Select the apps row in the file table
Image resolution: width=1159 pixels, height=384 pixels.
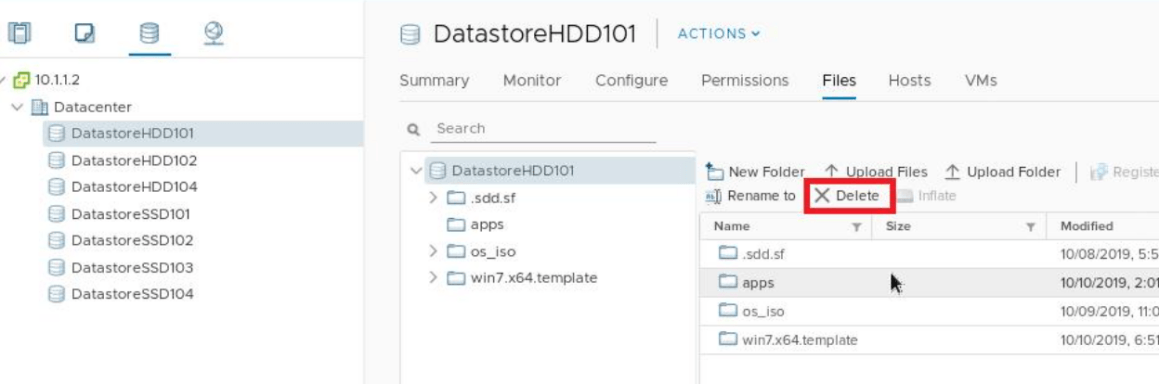(929, 282)
